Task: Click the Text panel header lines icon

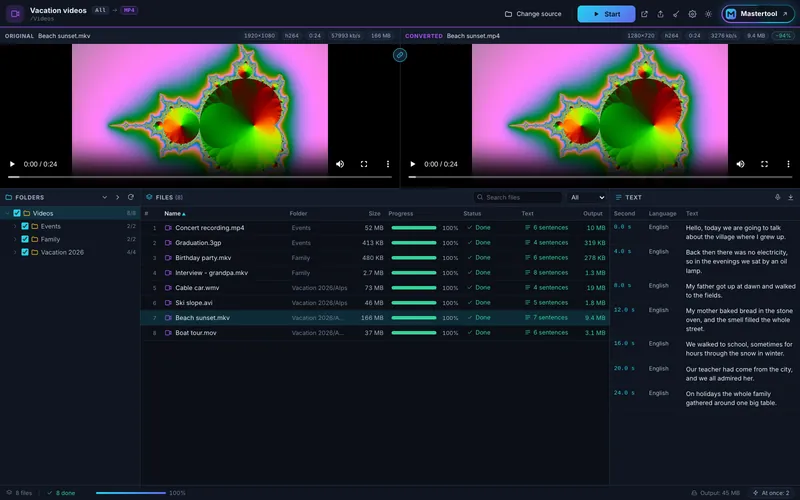Action: (618, 197)
